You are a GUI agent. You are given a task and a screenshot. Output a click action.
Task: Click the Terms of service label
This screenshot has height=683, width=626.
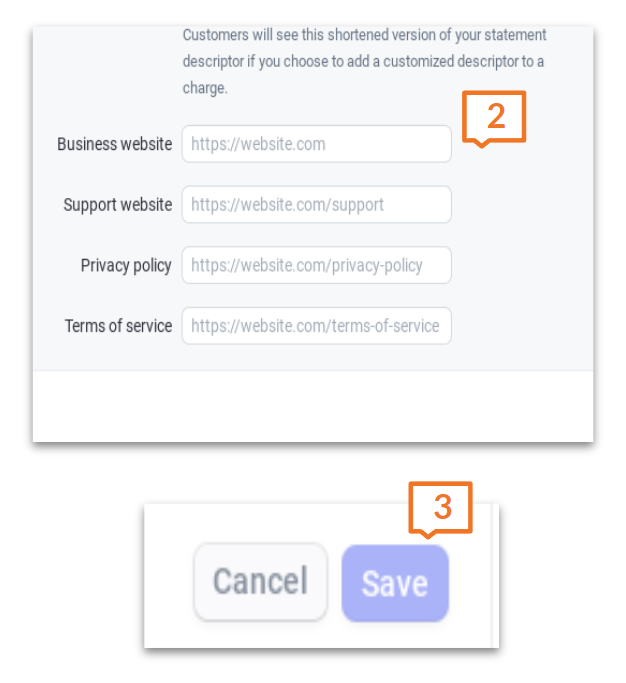click(x=118, y=326)
